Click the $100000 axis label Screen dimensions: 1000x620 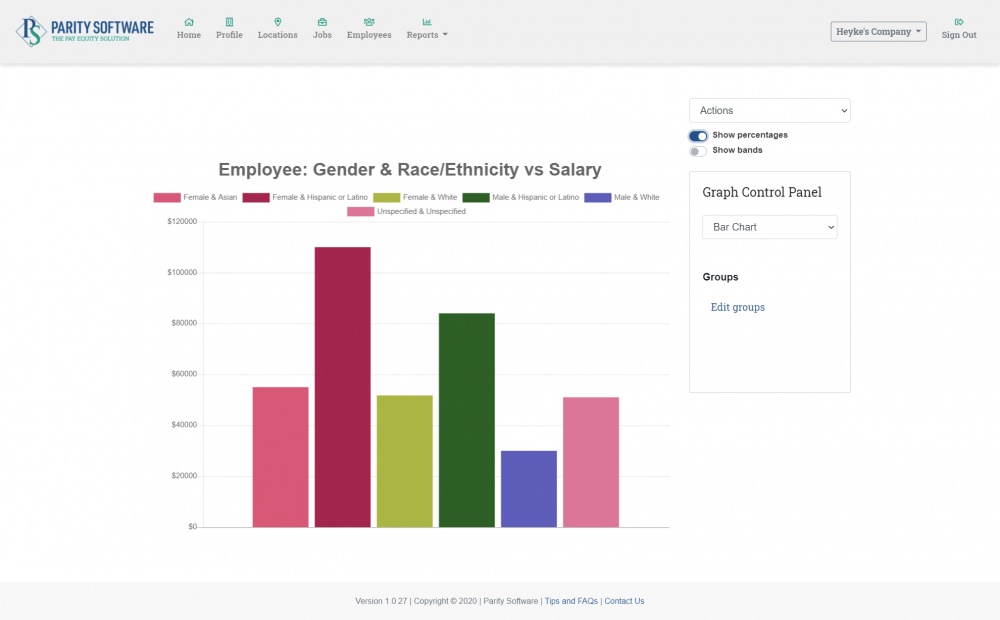click(x=182, y=272)
